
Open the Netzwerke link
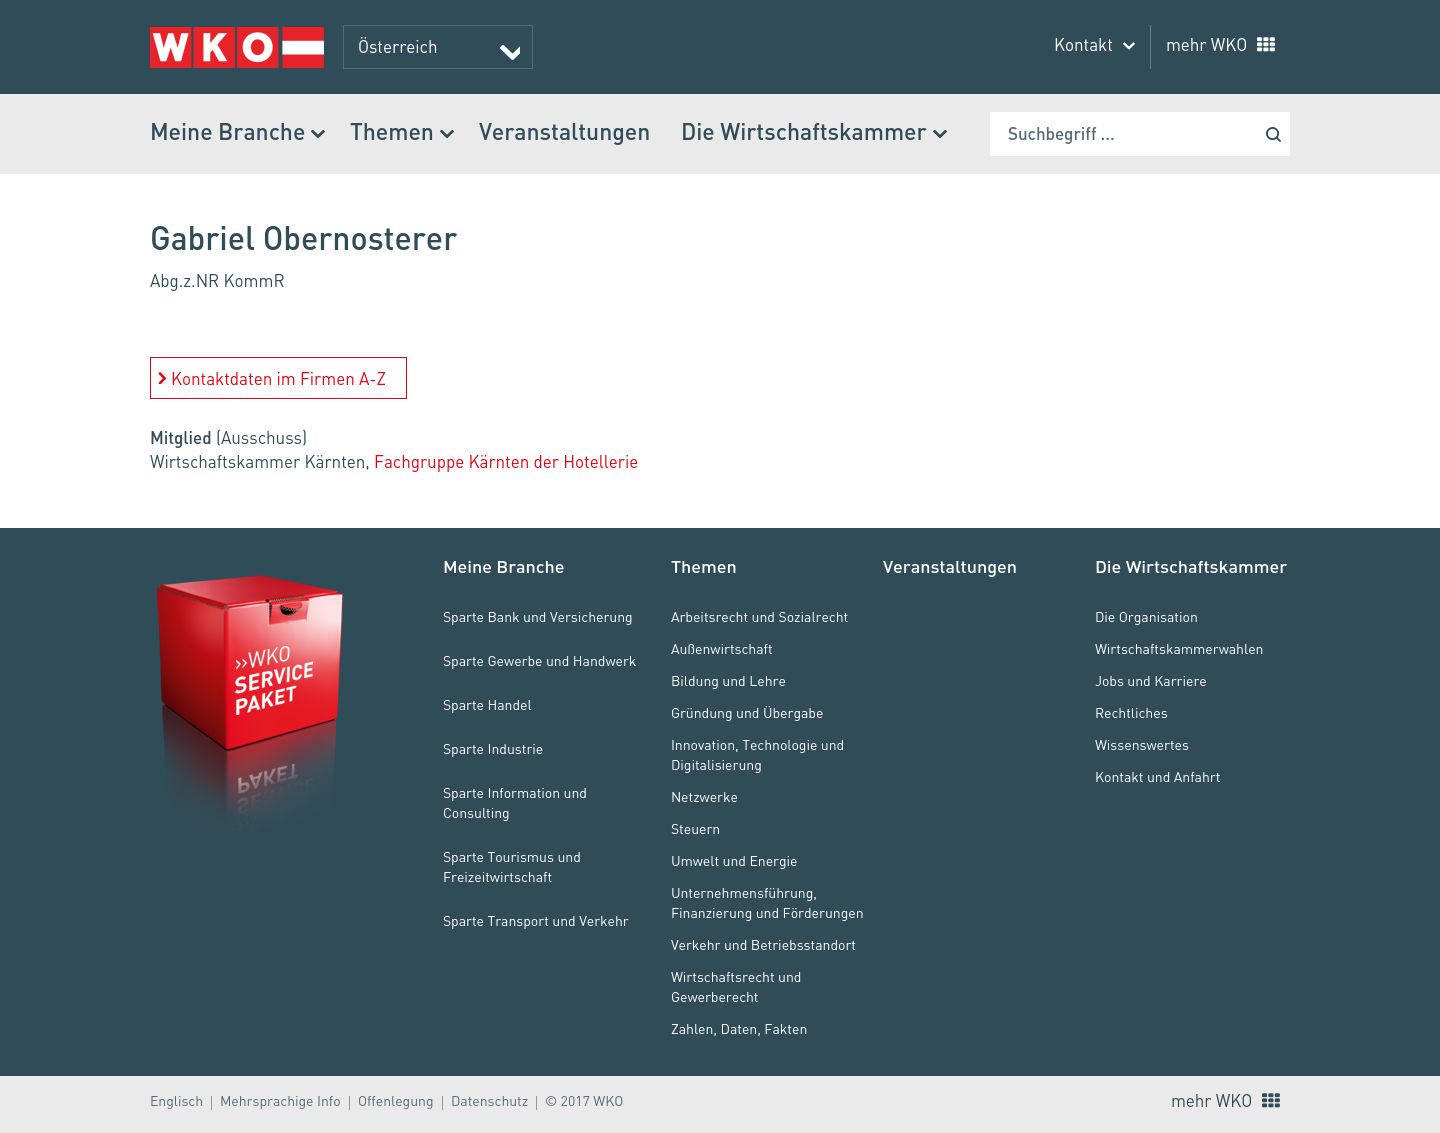click(x=705, y=797)
